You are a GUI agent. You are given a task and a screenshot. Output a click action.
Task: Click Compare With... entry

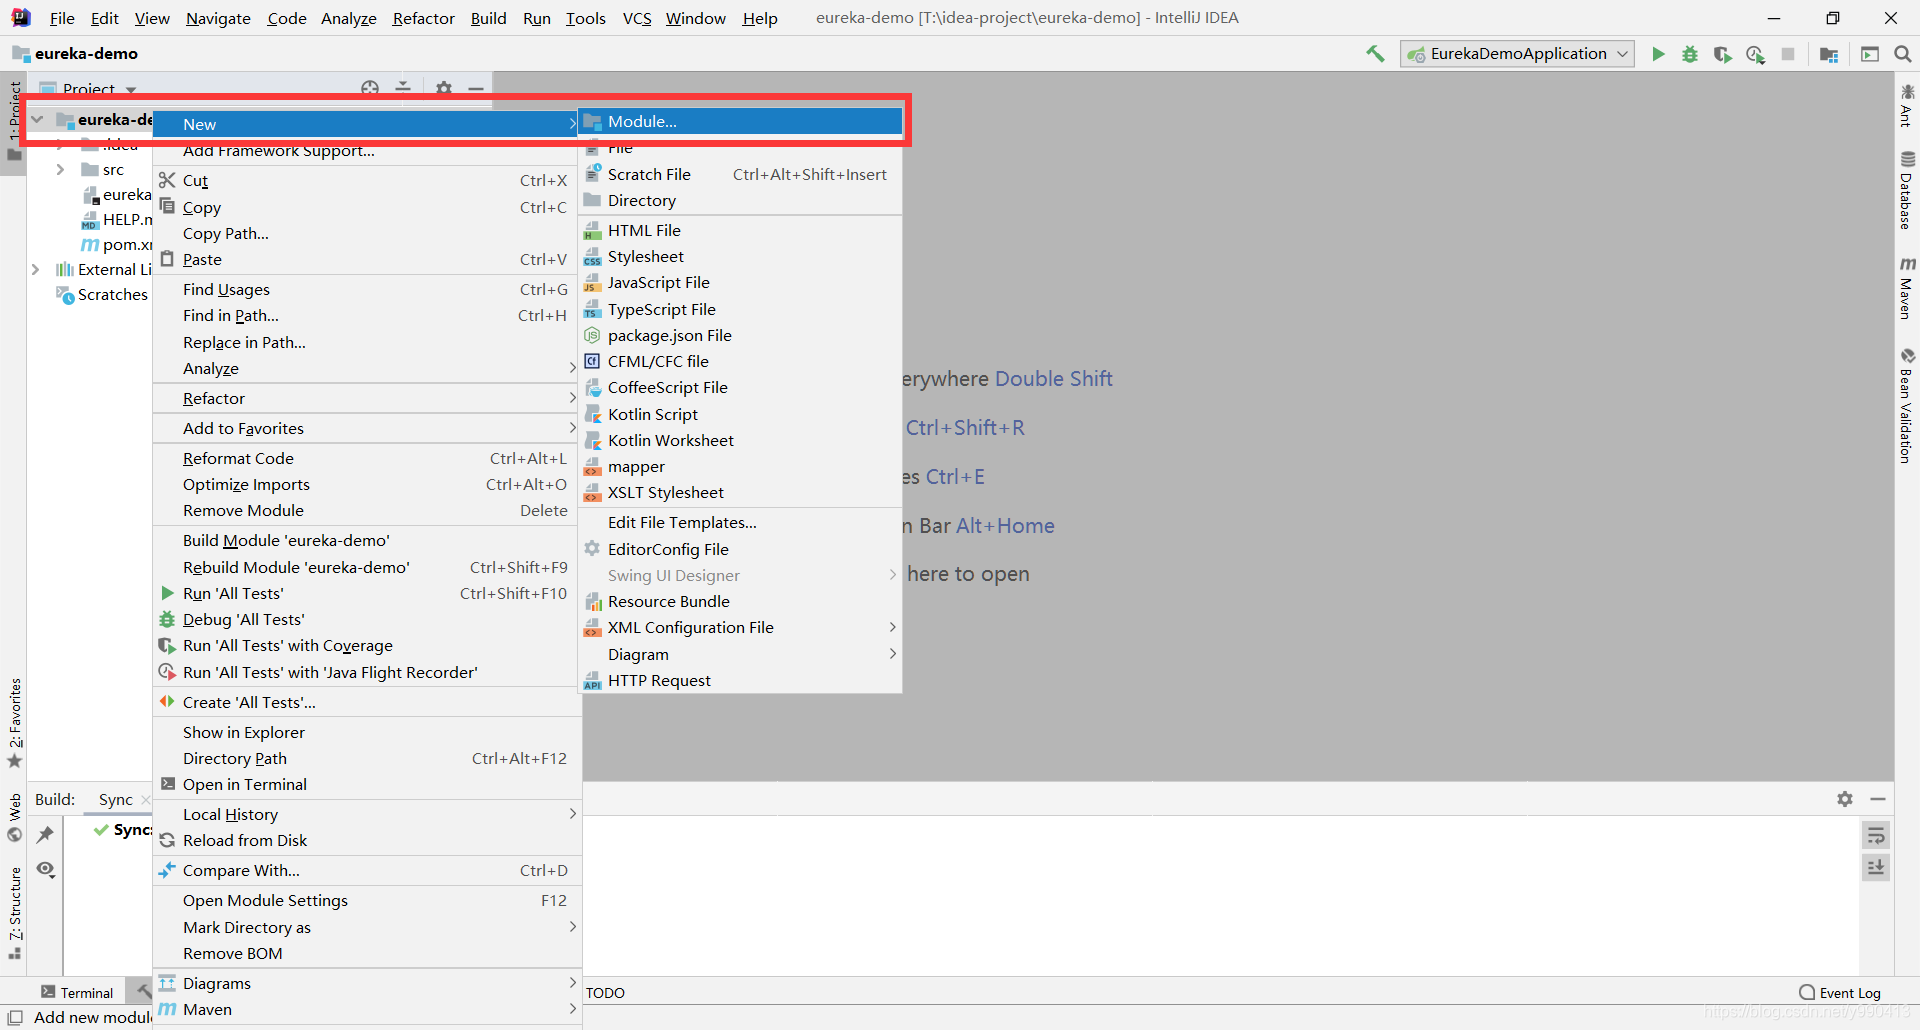367,870
